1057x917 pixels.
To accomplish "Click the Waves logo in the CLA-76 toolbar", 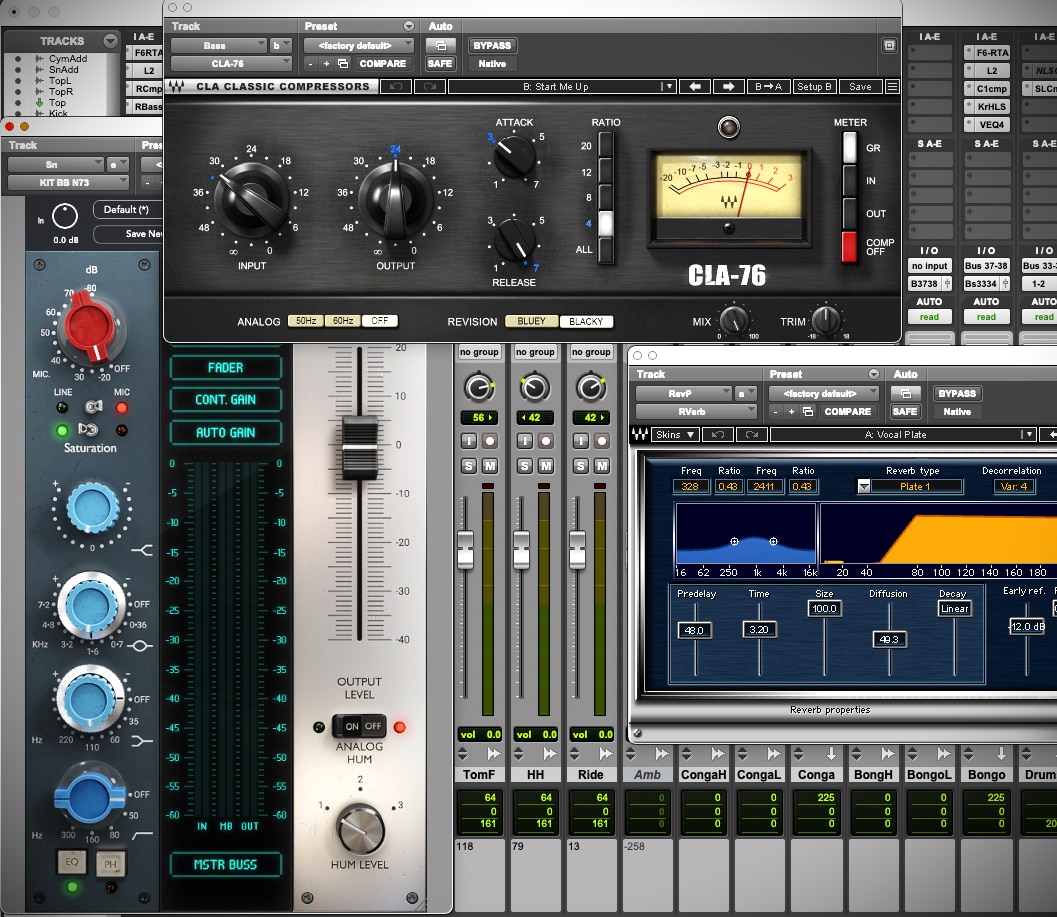I will (177, 86).
